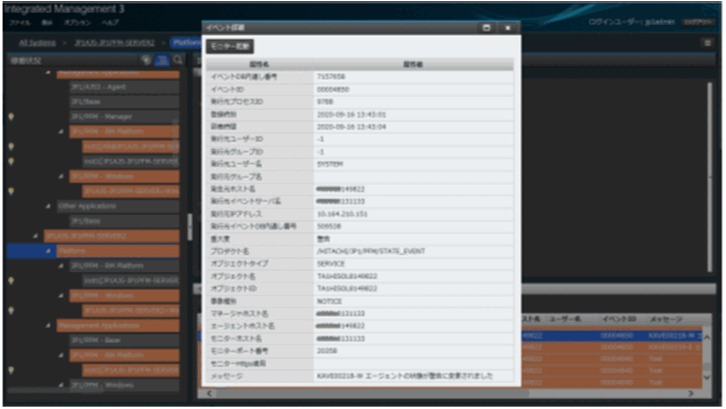Click the NOTICE value in the dialog
726x409 pixels.
(329, 302)
